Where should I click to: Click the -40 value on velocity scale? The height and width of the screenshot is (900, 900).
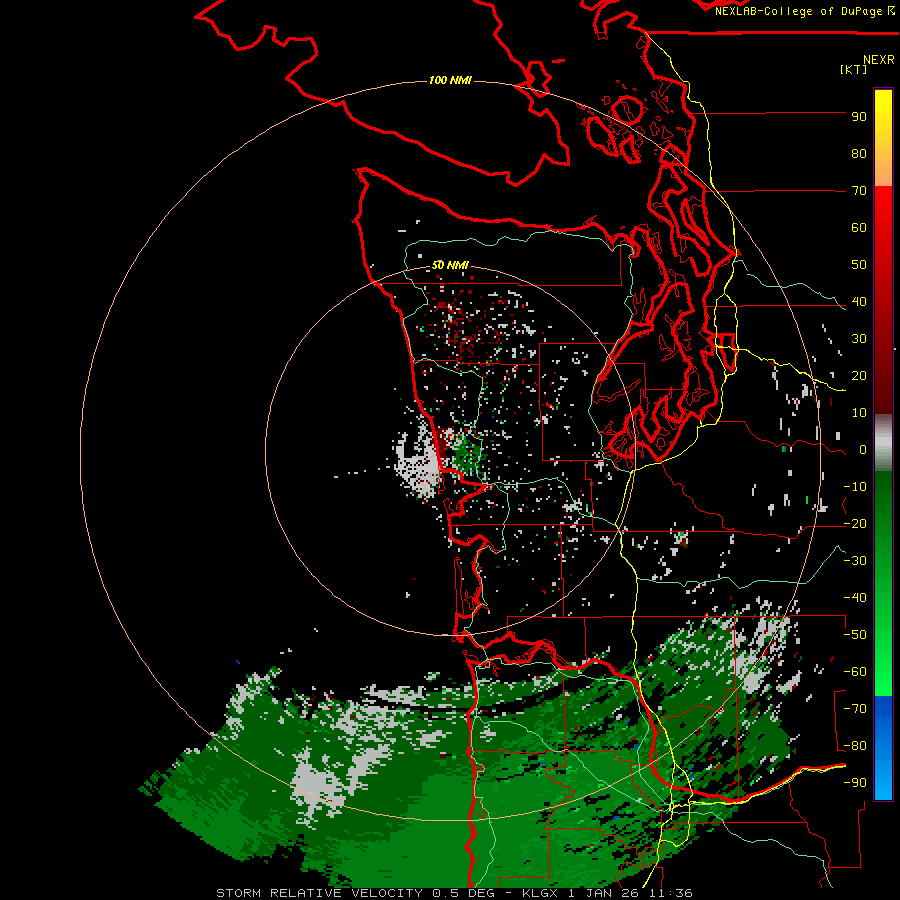(855, 598)
